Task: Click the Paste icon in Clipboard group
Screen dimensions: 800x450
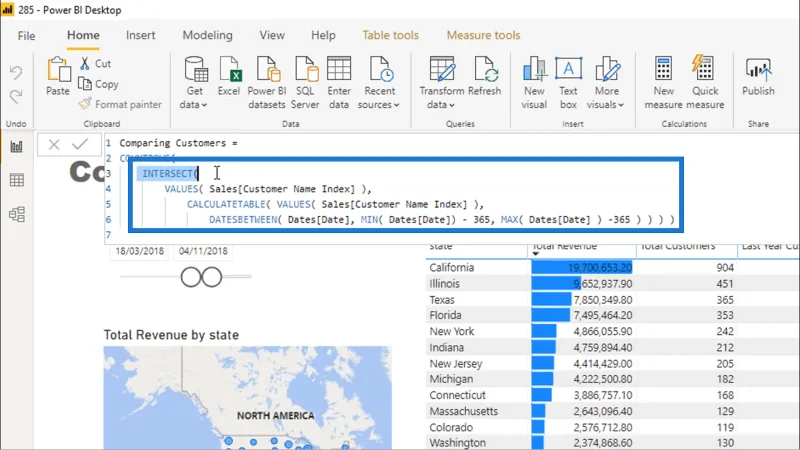Action: pyautogui.click(x=58, y=69)
